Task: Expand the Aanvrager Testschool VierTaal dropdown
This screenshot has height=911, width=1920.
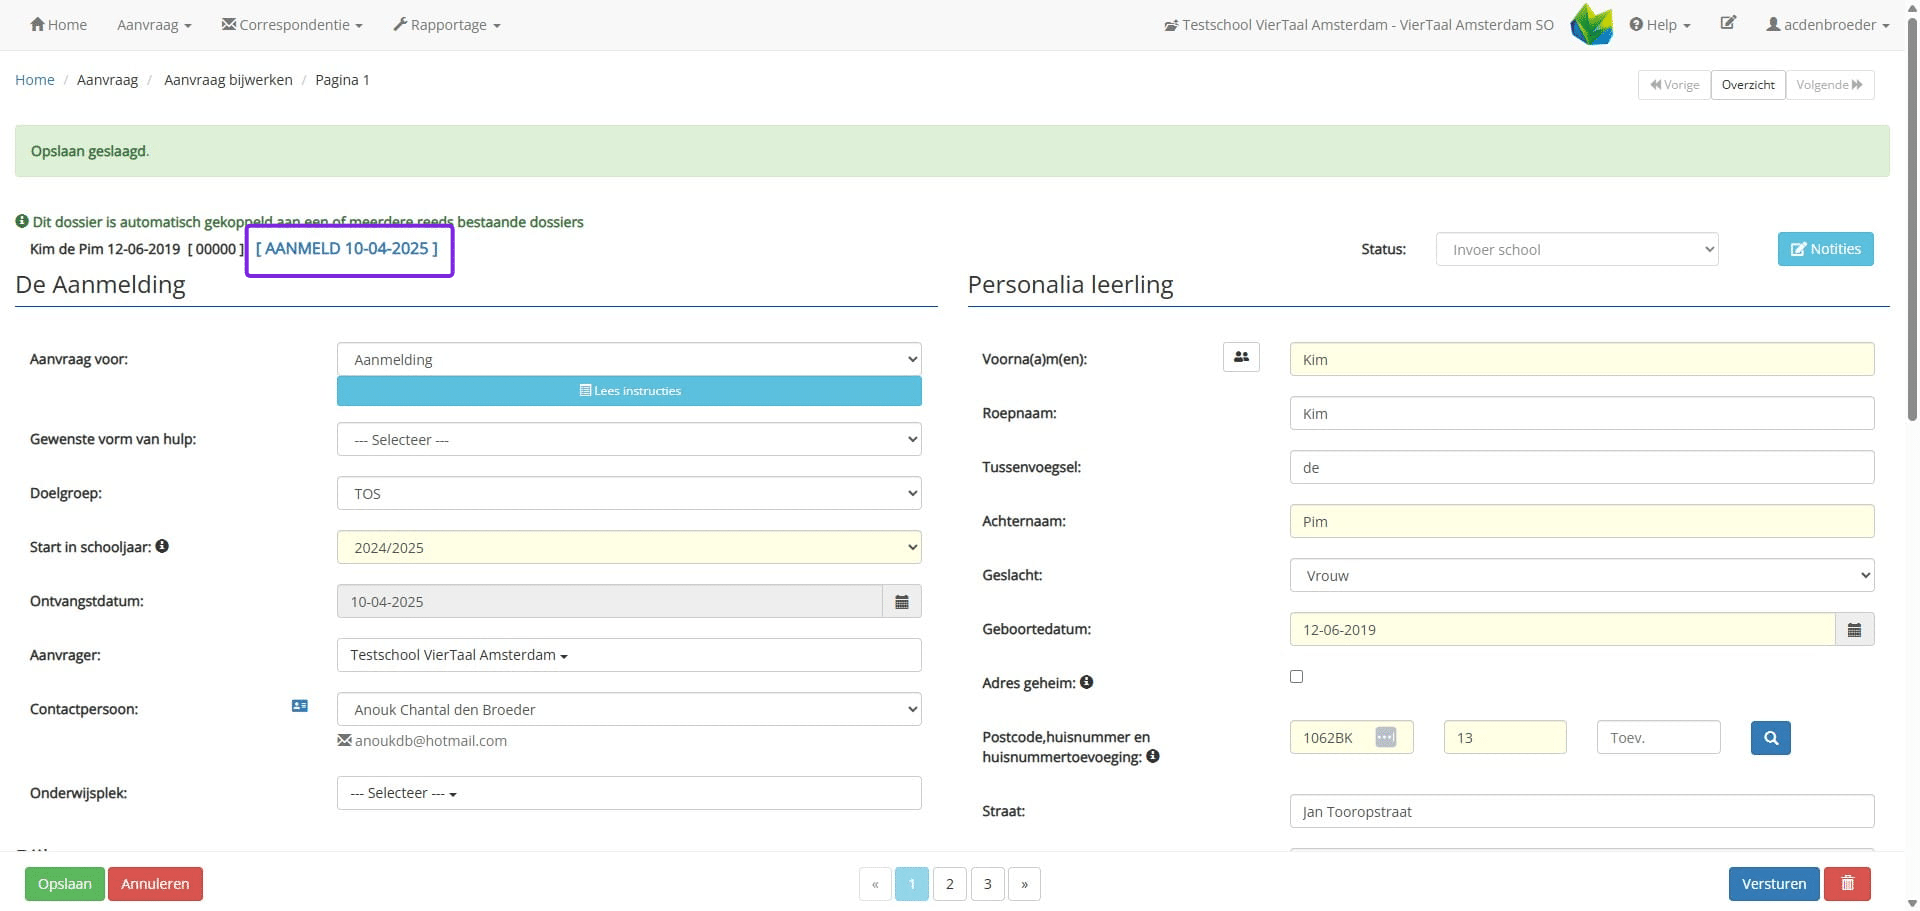Action: [629, 655]
